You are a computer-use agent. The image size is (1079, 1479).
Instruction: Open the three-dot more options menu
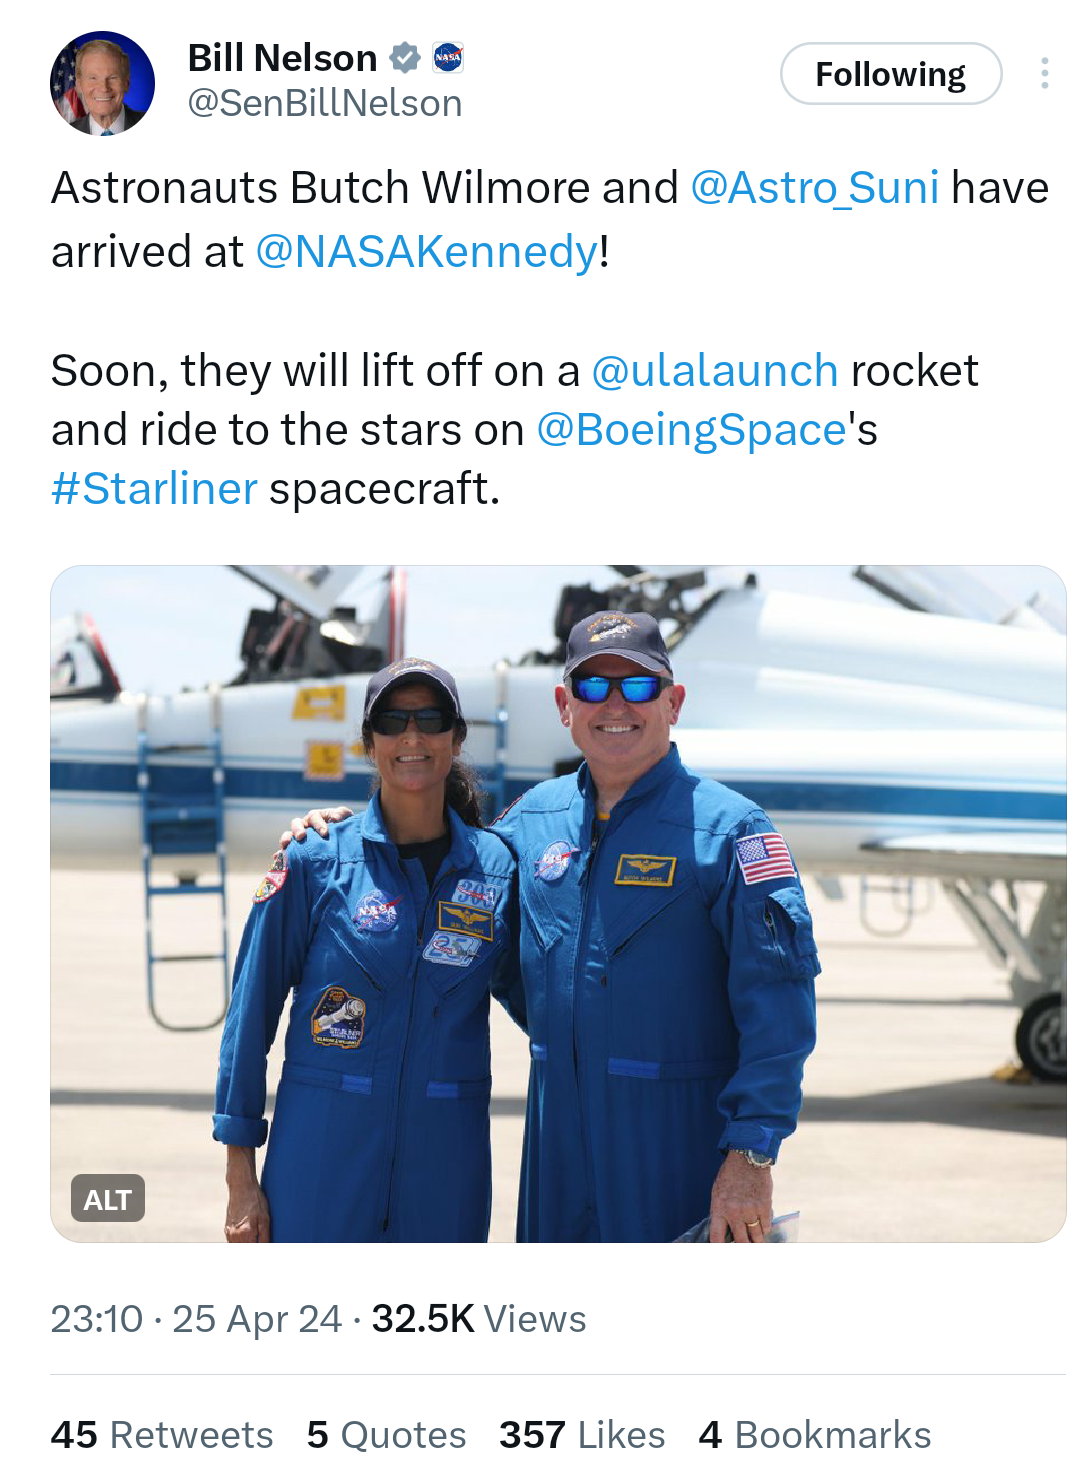tap(1044, 73)
